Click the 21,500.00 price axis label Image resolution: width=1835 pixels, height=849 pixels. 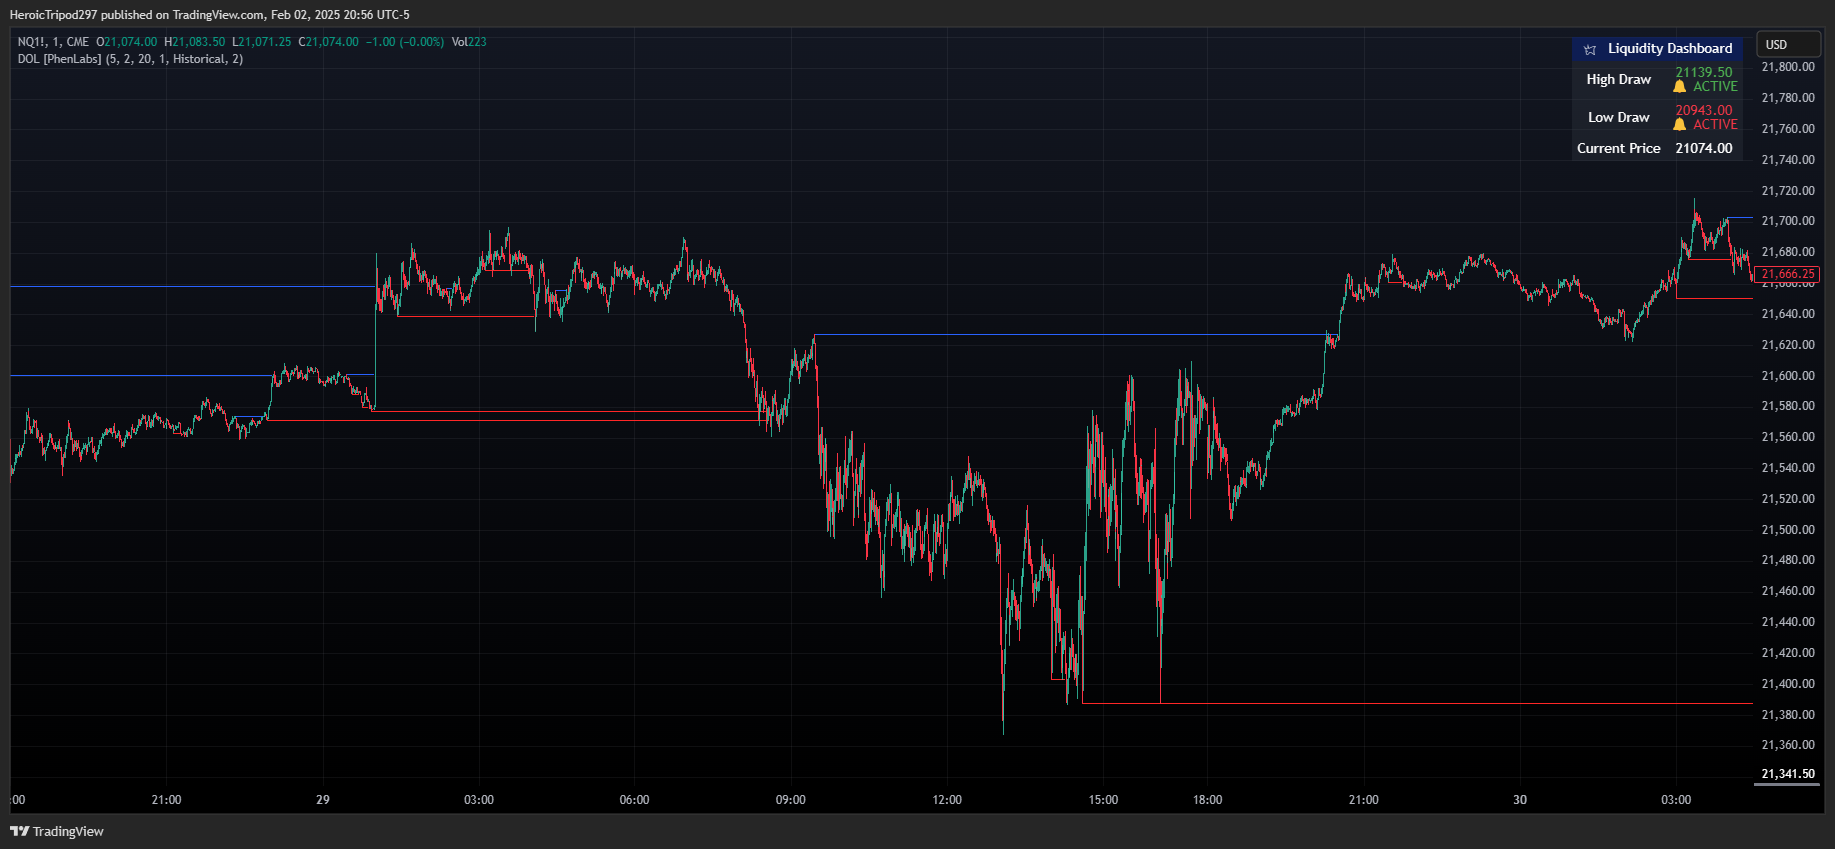point(1788,530)
